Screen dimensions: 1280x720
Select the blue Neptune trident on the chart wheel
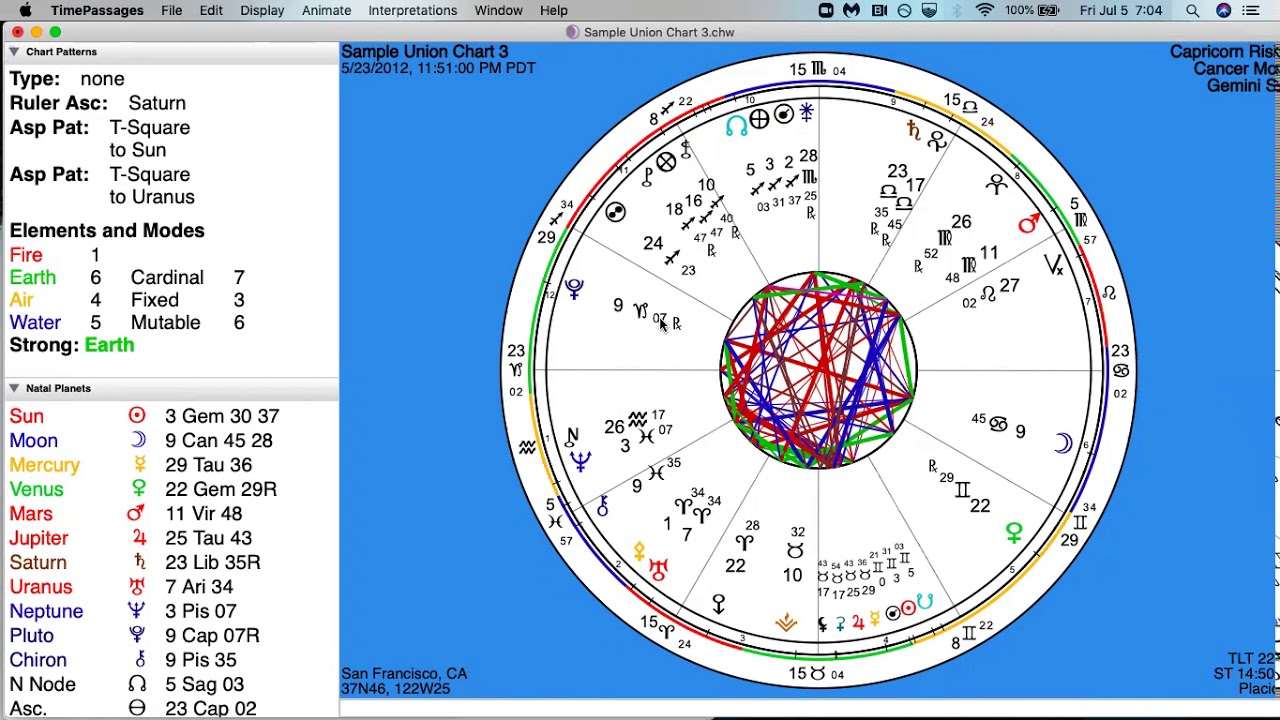tap(580, 461)
